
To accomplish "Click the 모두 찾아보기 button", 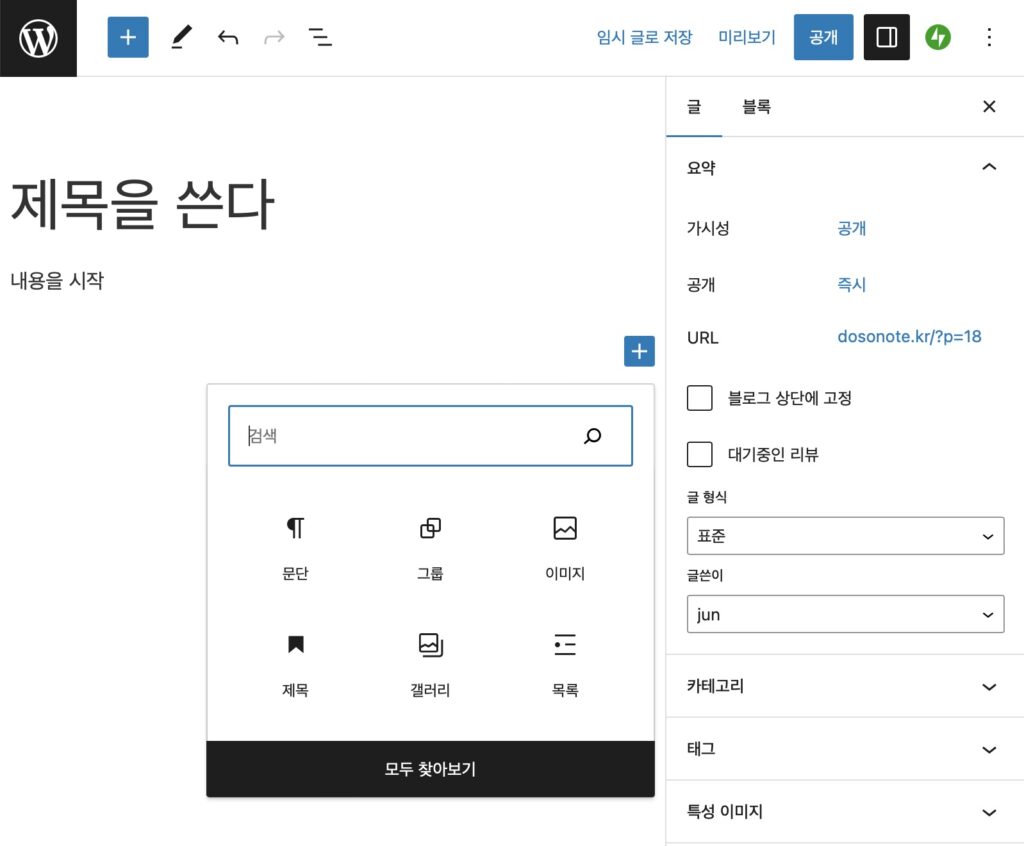I will [x=430, y=769].
